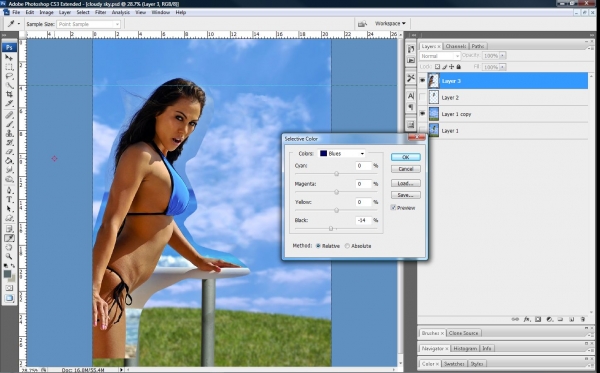The width and height of the screenshot is (600, 373).
Task: Click the screen mode icon in toolbox
Action: 9,298
